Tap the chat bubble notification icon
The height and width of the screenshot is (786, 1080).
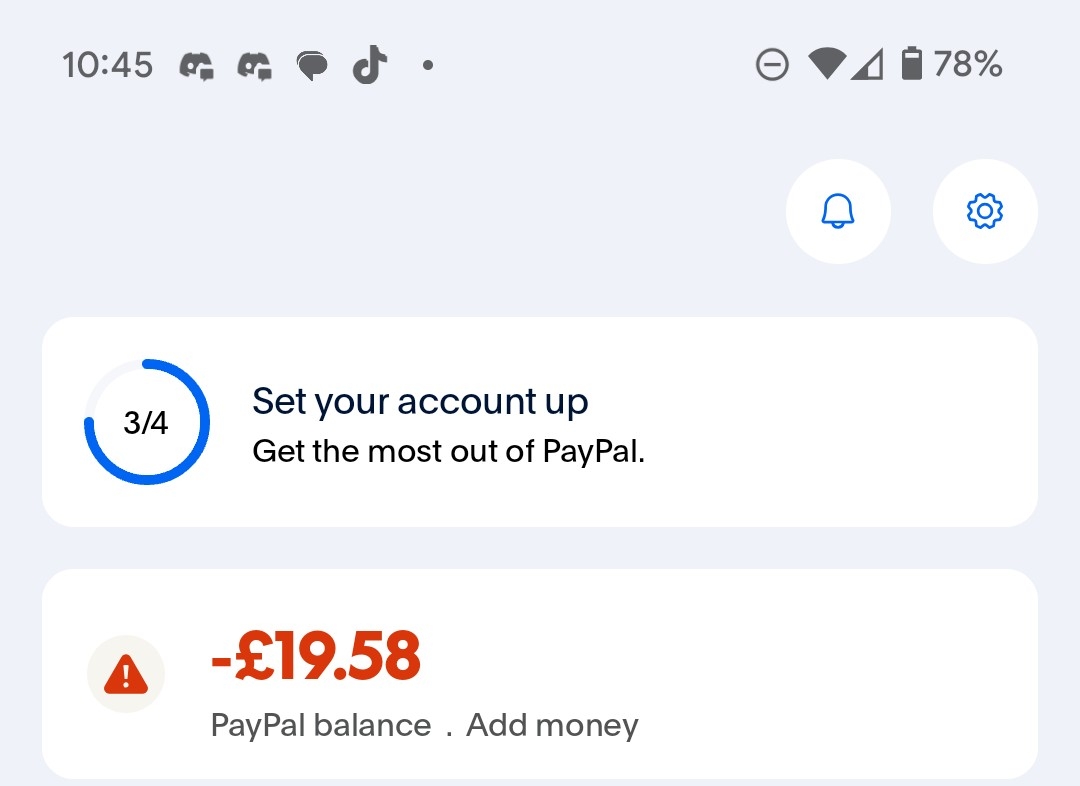click(313, 66)
